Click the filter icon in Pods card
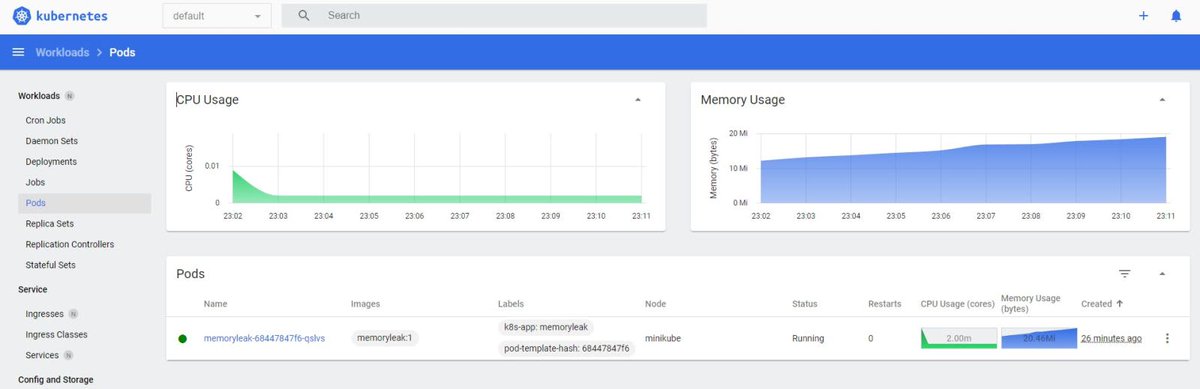The image size is (1200, 389). pyautogui.click(x=1125, y=273)
